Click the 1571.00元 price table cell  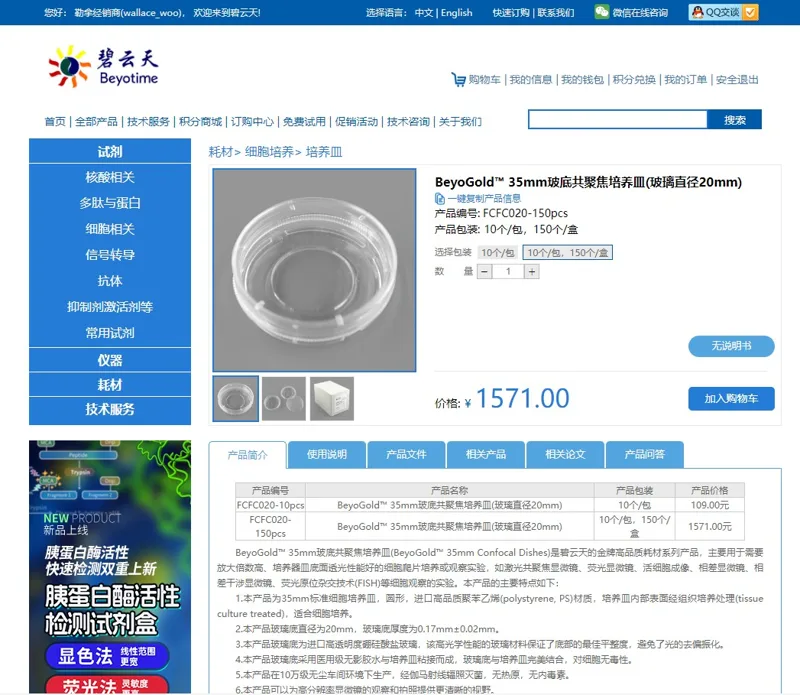click(709, 526)
